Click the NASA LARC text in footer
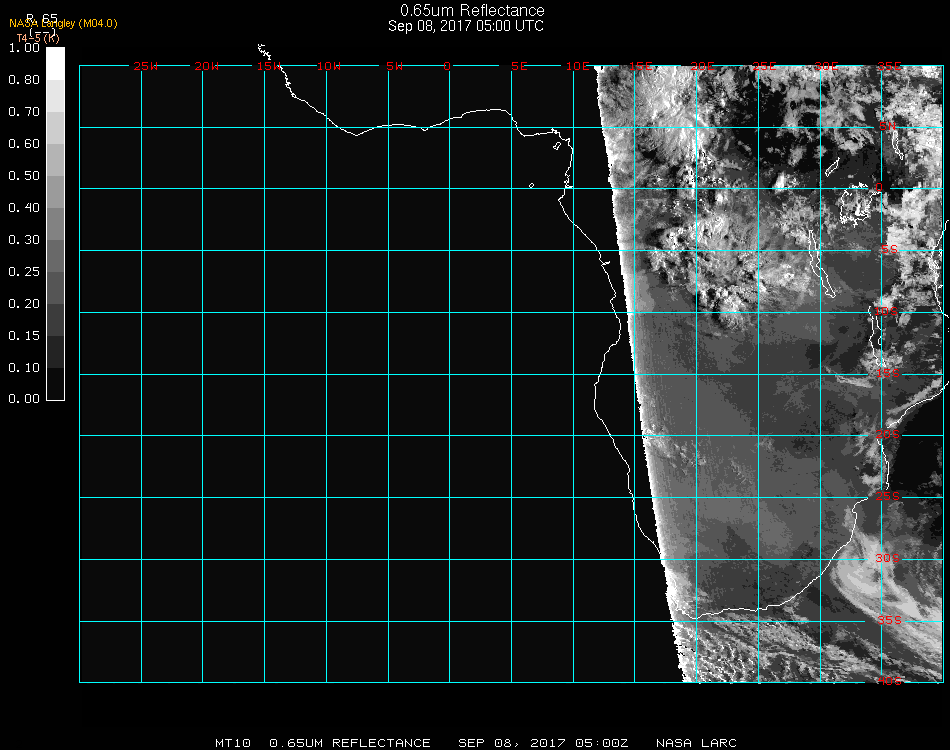 [x=696, y=743]
